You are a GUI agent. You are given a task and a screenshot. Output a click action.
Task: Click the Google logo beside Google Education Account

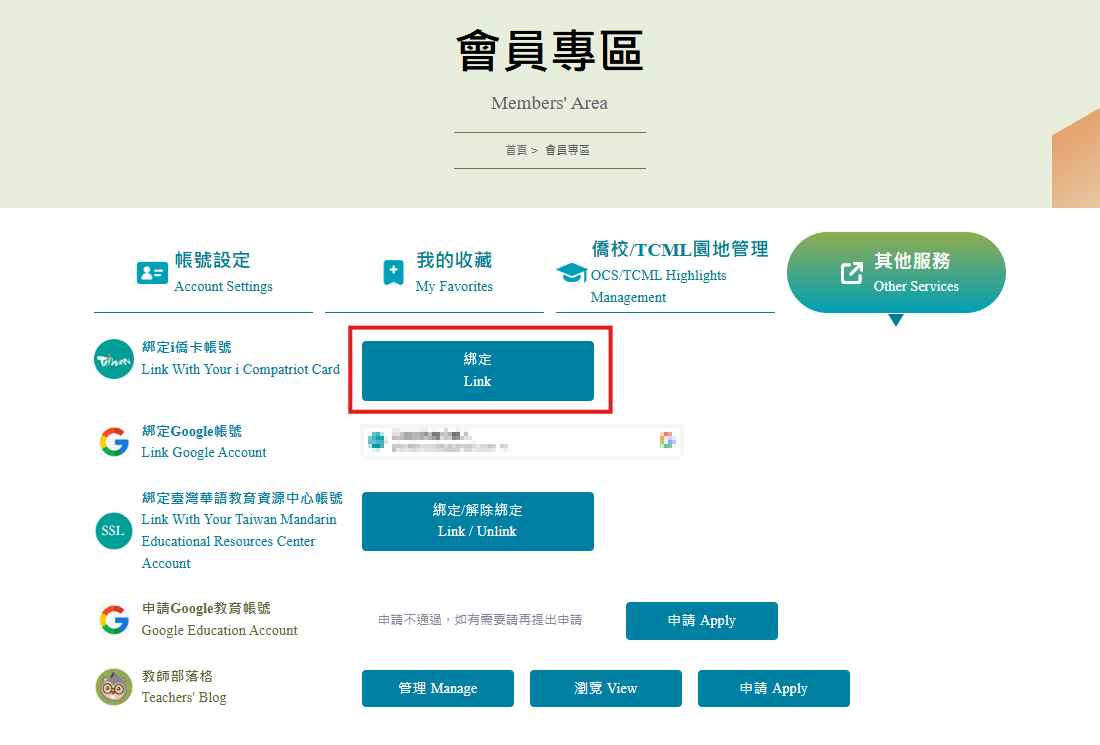point(114,620)
